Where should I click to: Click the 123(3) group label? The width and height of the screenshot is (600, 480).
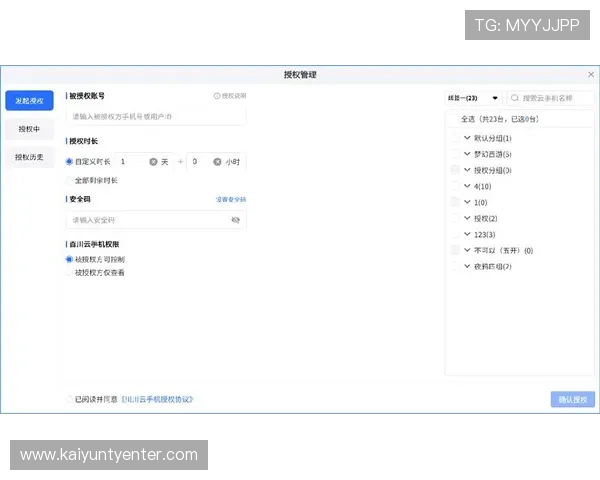click(x=484, y=235)
